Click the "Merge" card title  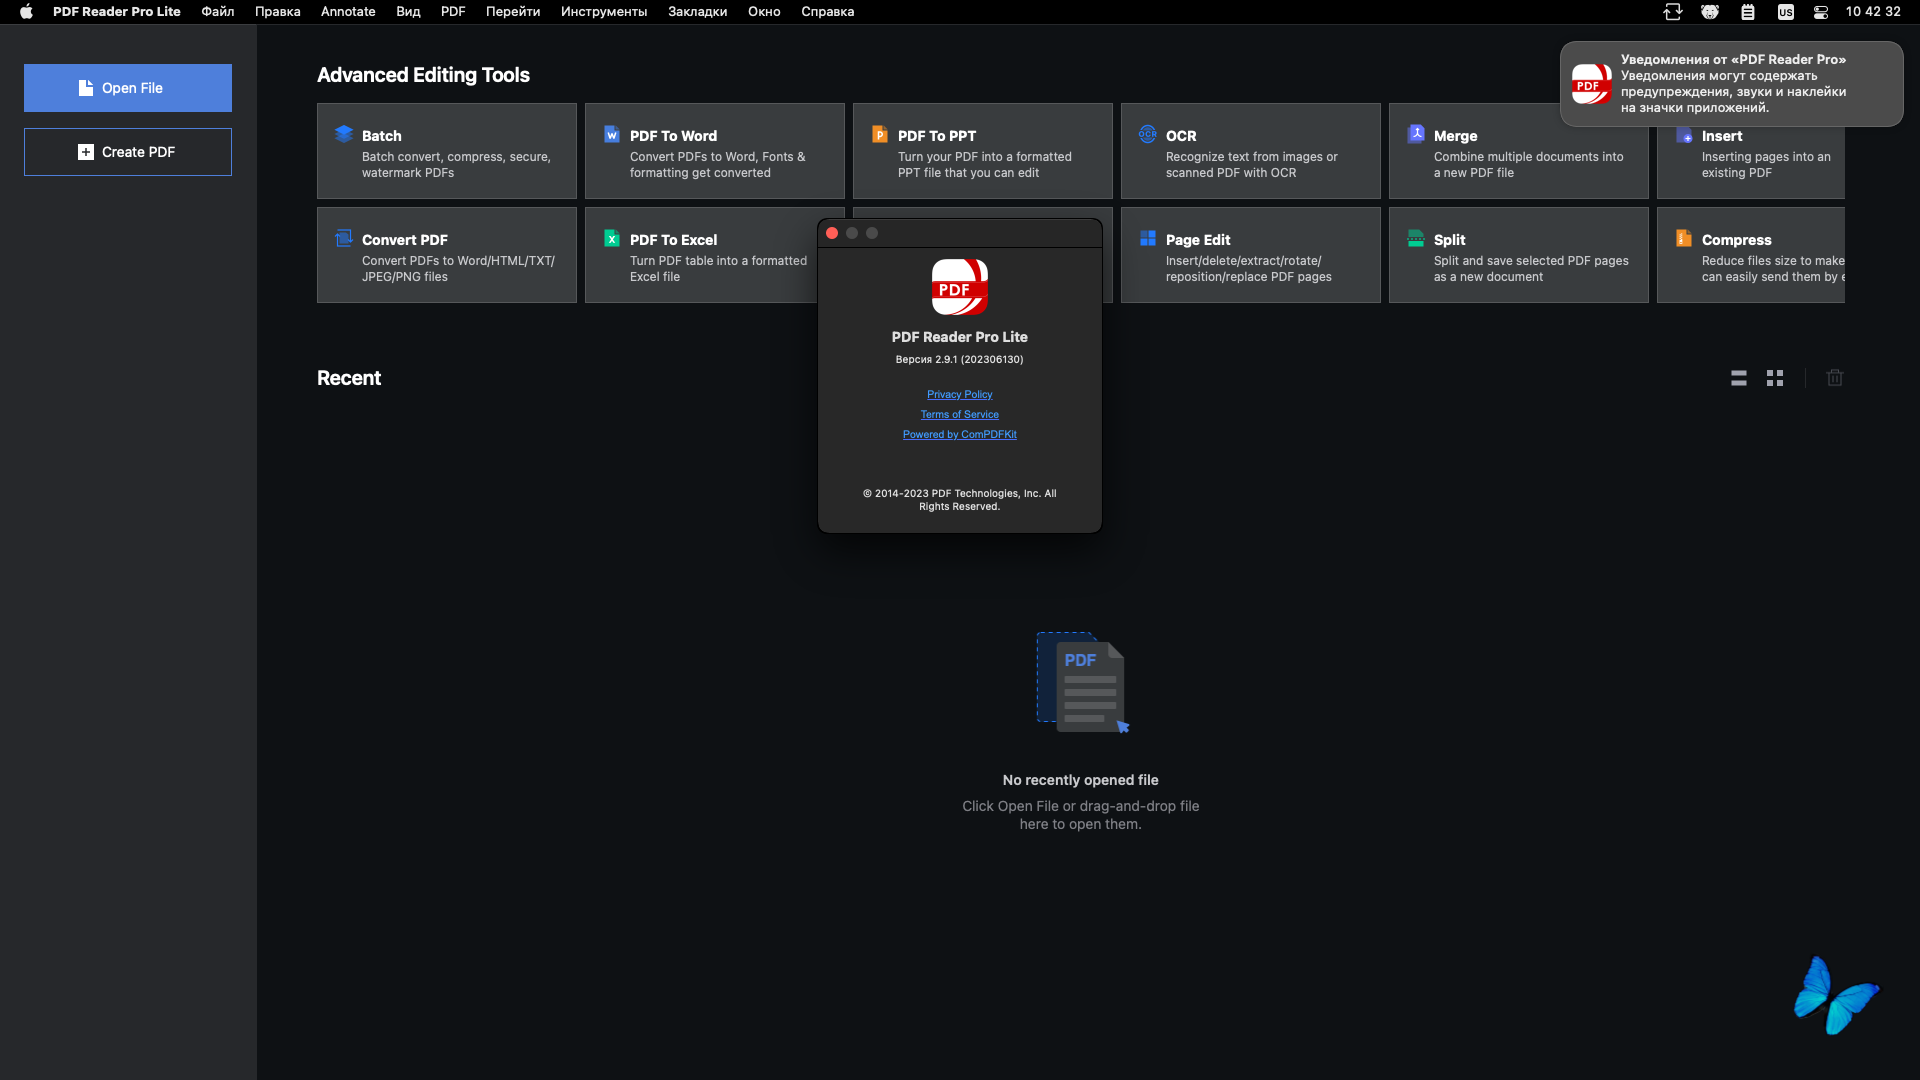click(1456, 136)
